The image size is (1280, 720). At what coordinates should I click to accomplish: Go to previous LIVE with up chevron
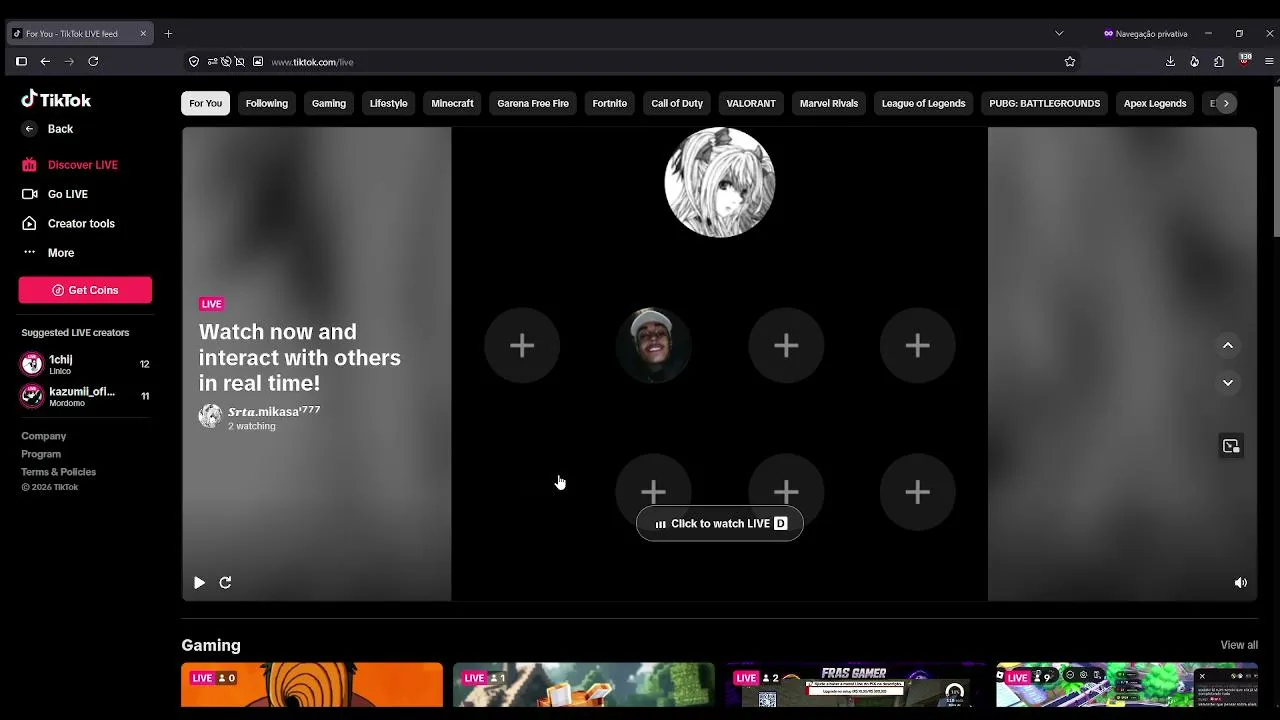[x=1228, y=346]
